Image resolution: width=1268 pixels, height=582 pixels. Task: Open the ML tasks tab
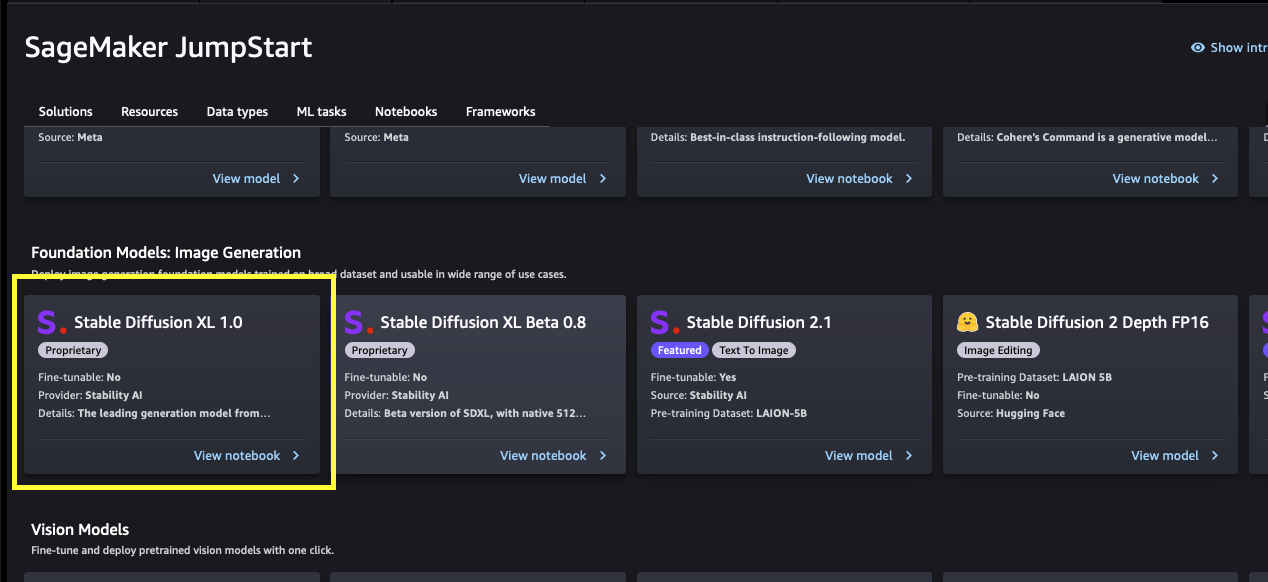(321, 112)
